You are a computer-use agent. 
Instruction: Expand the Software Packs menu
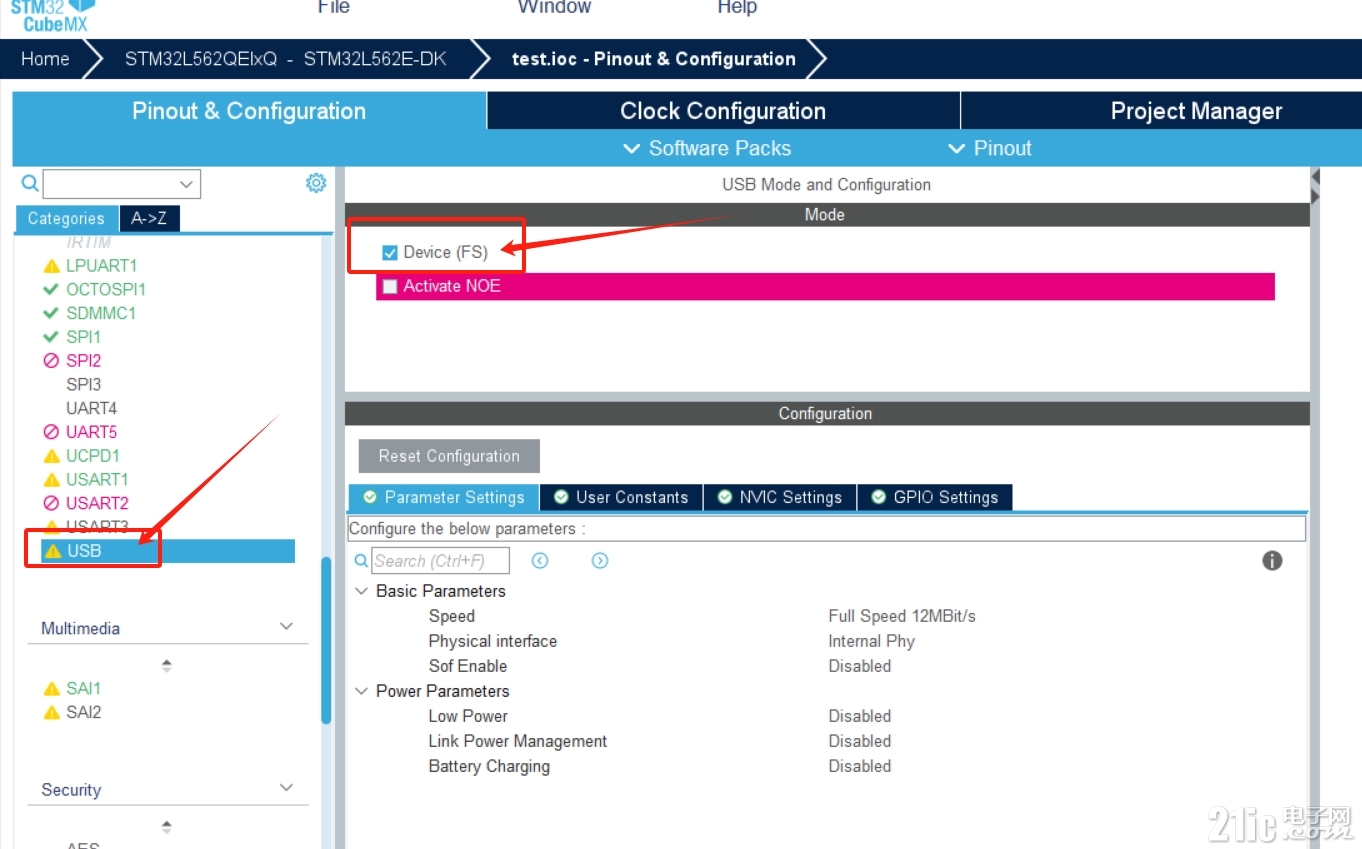(x=707, y=148)
